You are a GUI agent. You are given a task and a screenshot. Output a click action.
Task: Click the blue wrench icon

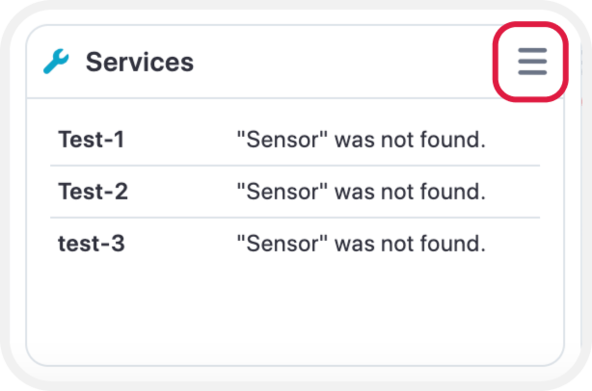(56, 61)
